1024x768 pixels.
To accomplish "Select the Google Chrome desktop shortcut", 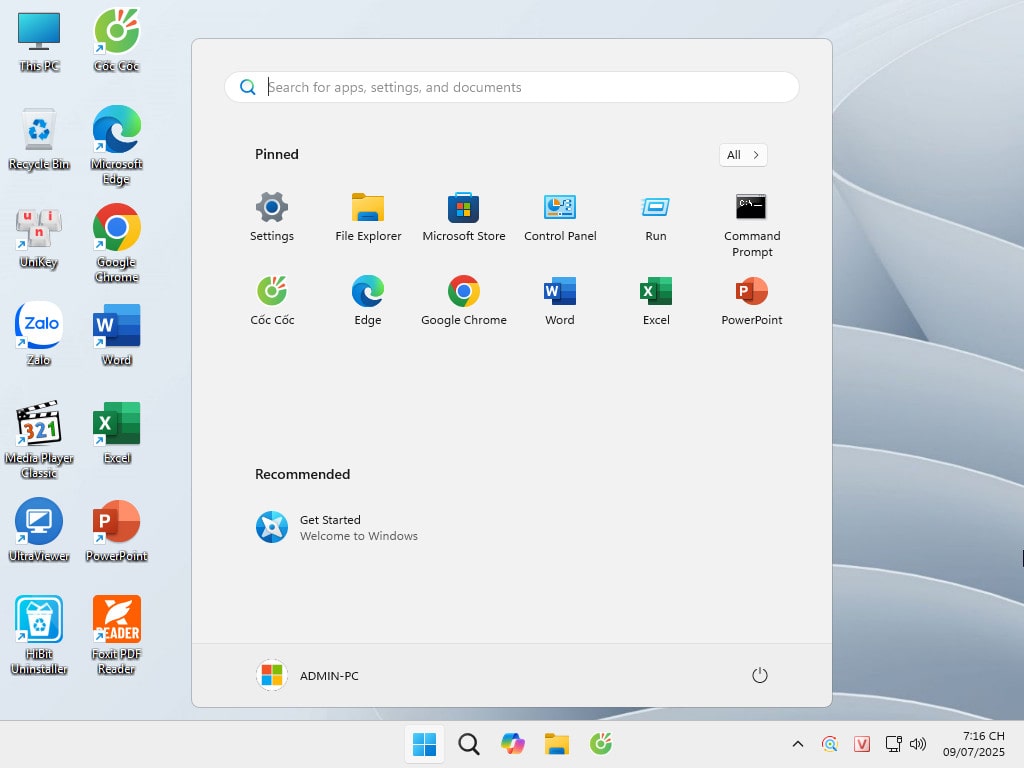I will point(116,244).
